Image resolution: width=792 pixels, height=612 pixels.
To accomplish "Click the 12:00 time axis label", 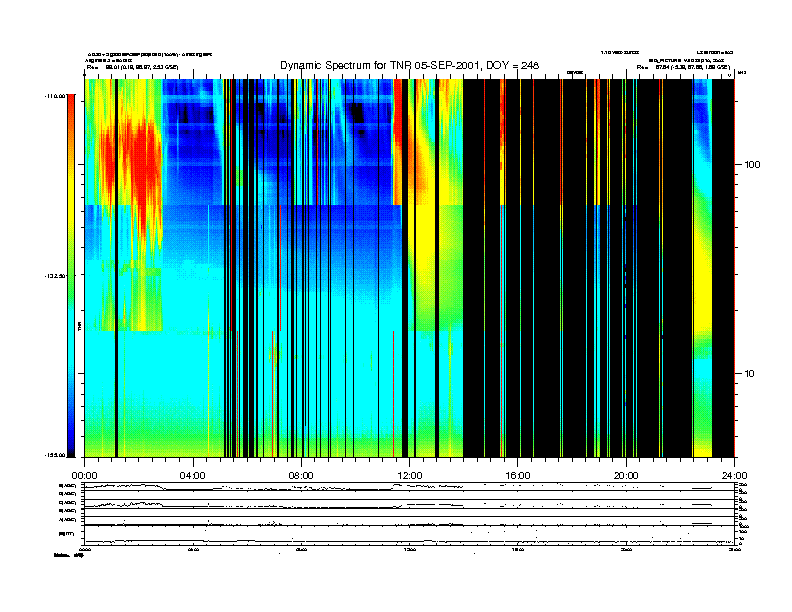I will click(410, 476).
